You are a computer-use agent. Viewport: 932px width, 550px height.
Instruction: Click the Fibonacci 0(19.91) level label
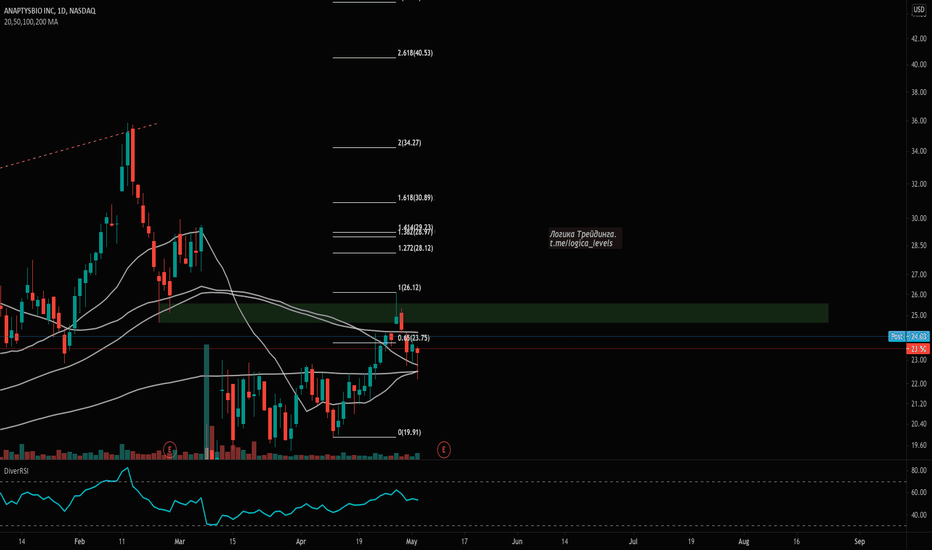click(410, 432)
